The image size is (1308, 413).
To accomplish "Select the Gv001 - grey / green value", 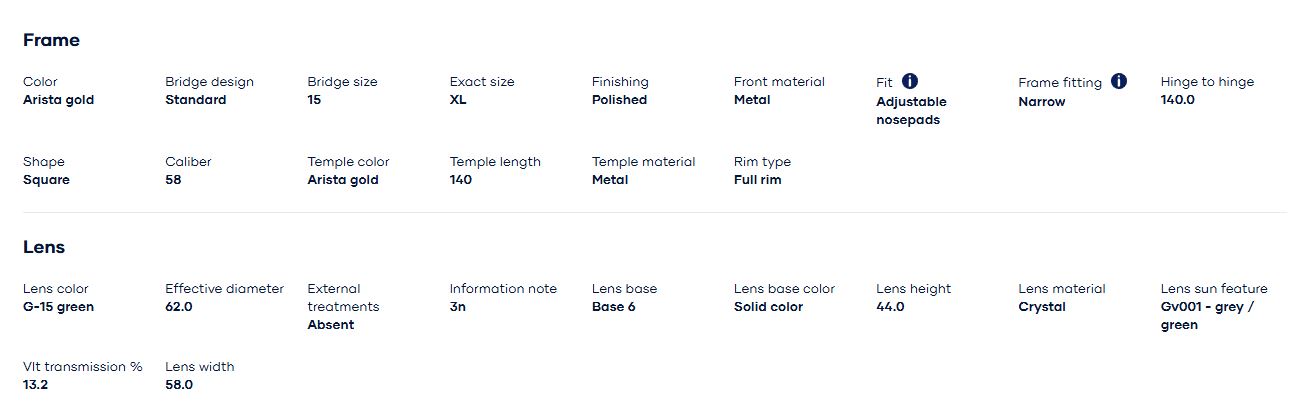I will click(1207, 316).
